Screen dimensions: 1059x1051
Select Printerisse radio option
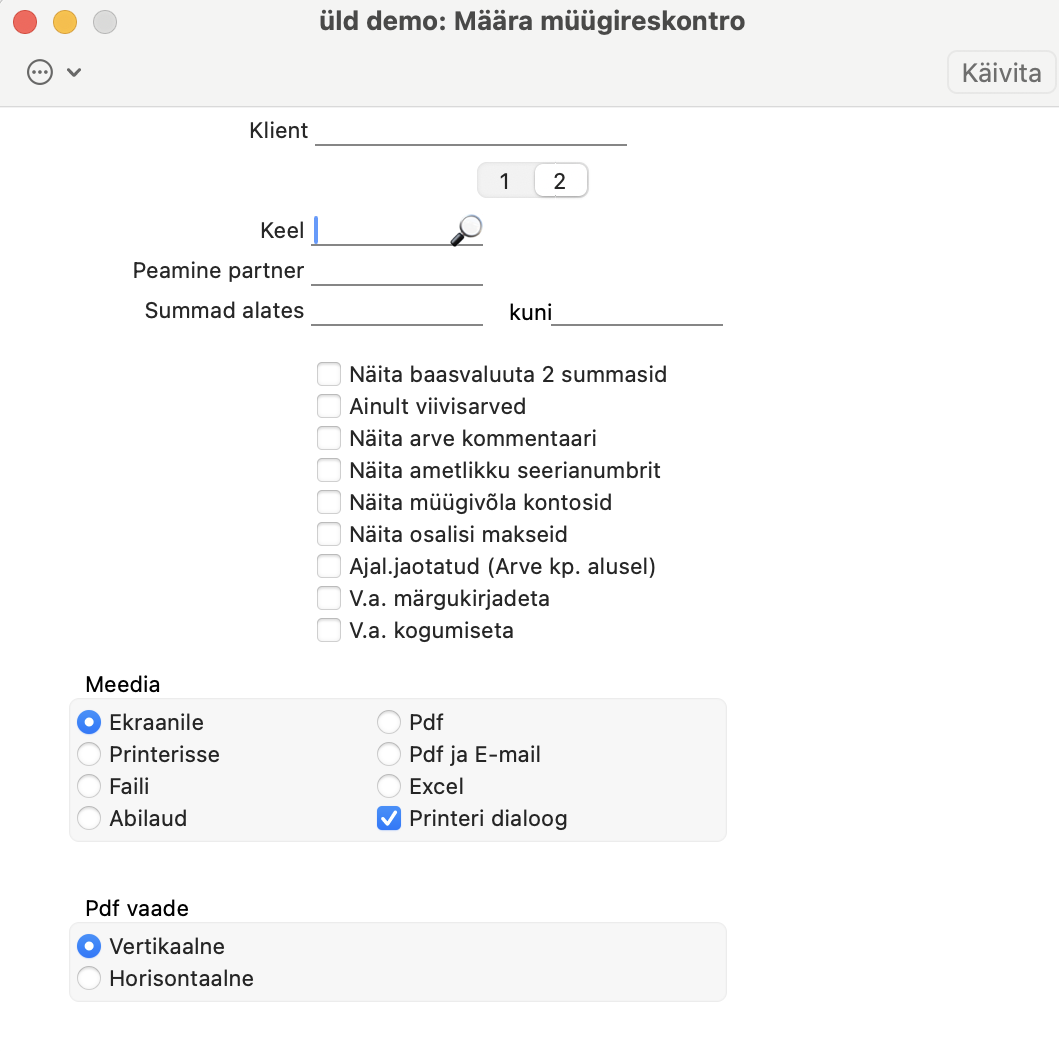[89, 754]
